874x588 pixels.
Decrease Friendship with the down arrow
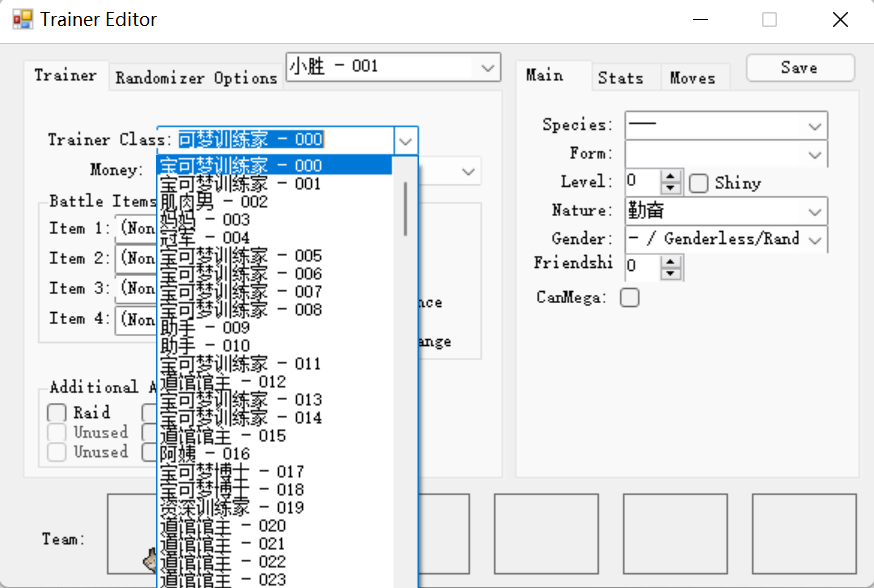[x=671, y=273]
